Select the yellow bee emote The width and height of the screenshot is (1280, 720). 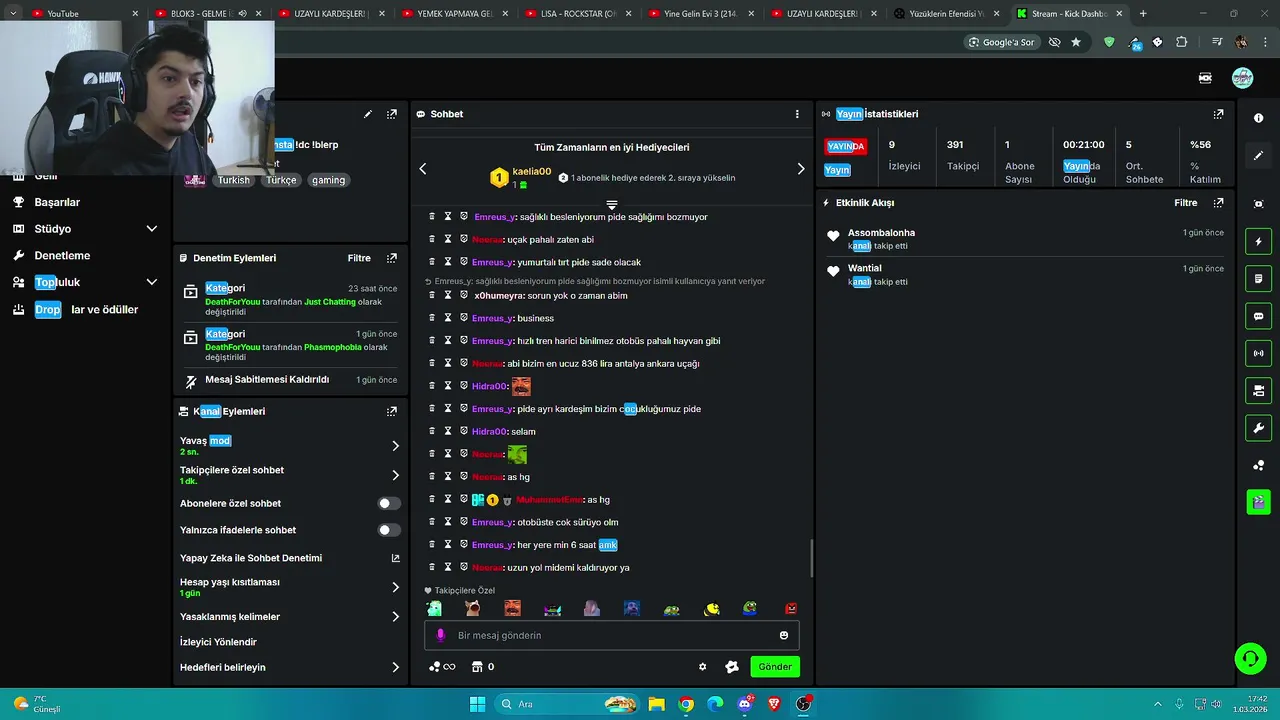pos(712,608)
